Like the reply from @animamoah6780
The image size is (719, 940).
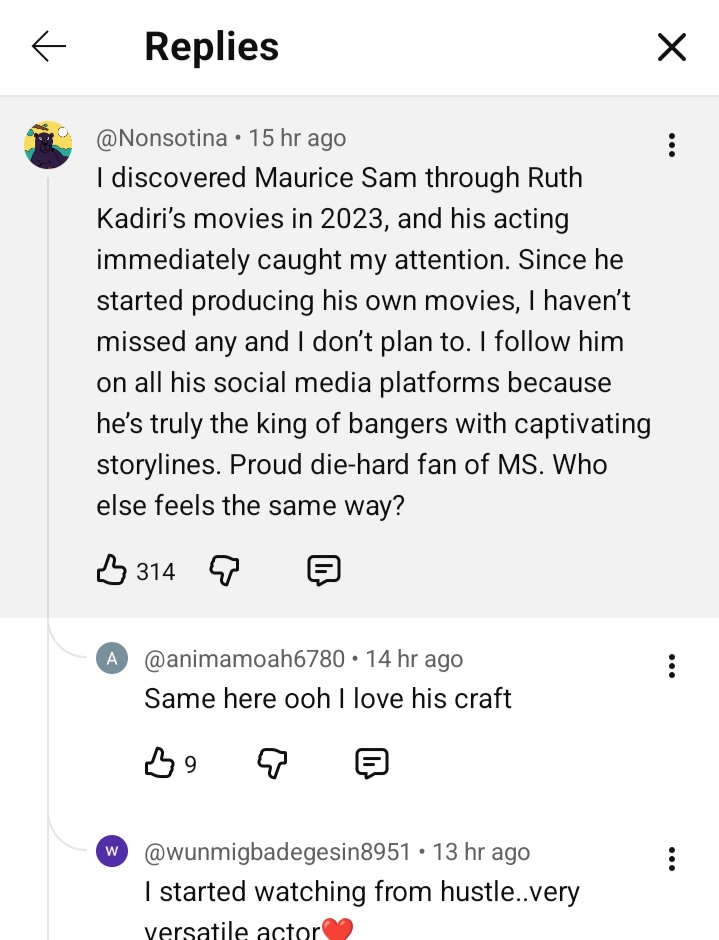(x=160, y=763)
